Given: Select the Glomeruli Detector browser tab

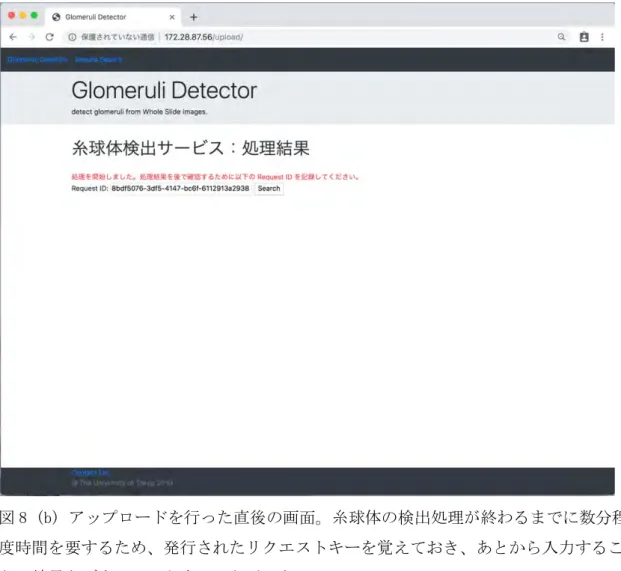Looking at the screenshot, I should click(113, 17).
